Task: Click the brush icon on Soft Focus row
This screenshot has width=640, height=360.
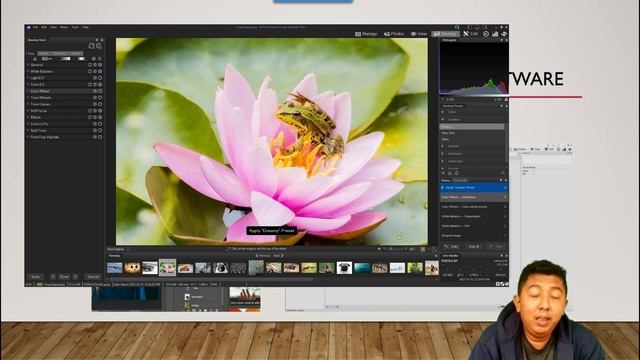Action: click(x=90, y=111)
